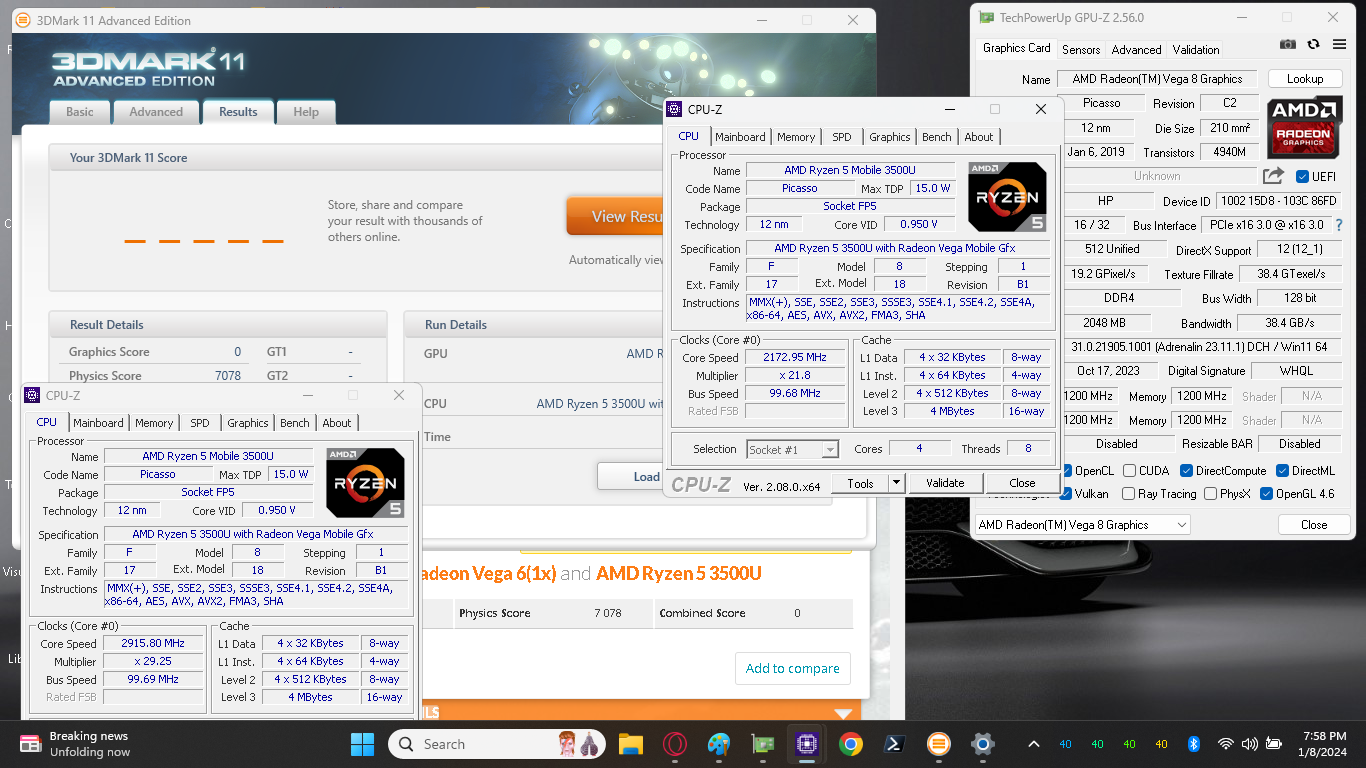This screenshot has height=768, width=1366.
Task: Open the Socket #1 selection dropdown
Action: 793,449
